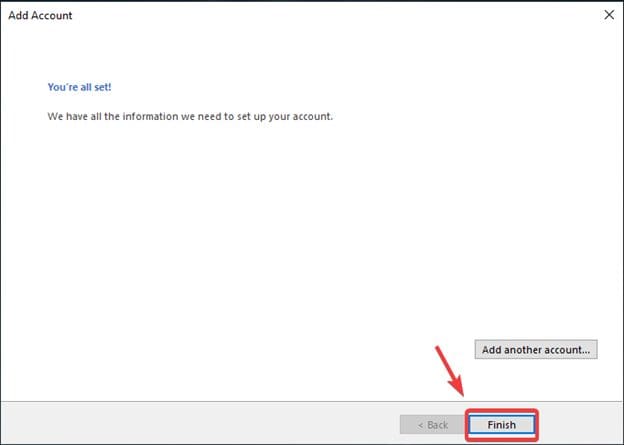Click the red arrow pointing to Finish
Screen dimensions: 624x445
(447, 372)
